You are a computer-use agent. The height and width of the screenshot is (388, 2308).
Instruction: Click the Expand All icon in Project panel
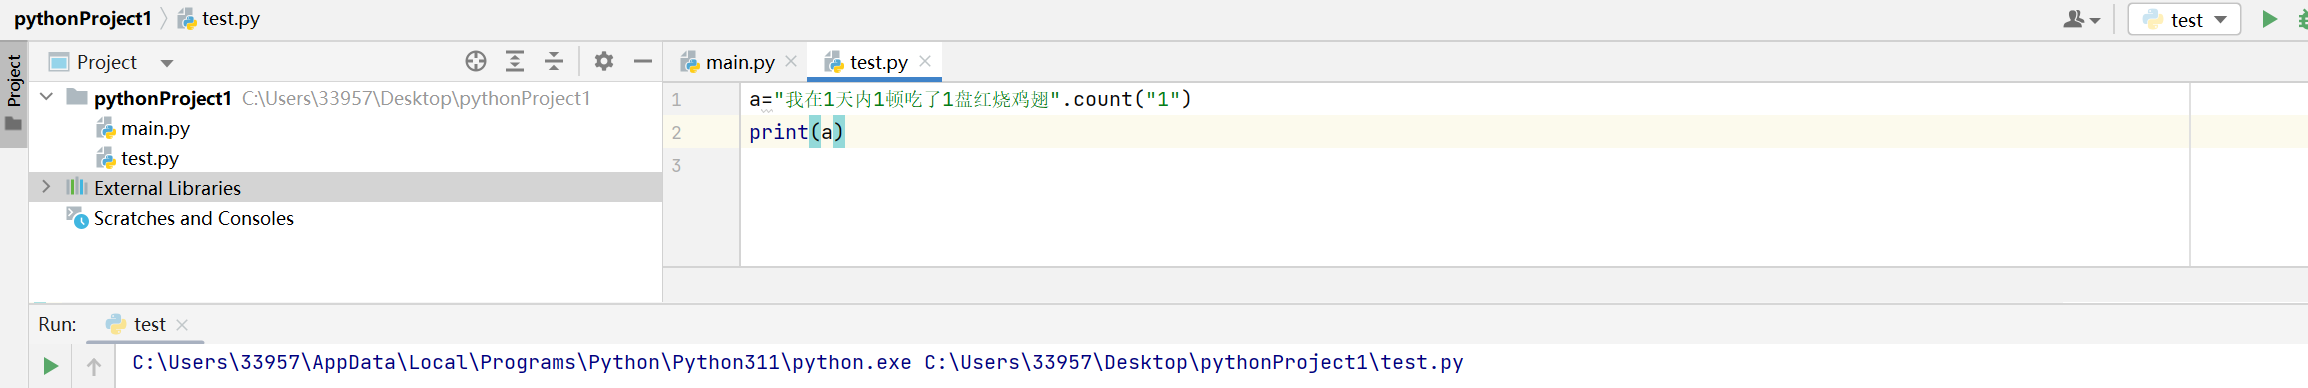click(515, 61)
